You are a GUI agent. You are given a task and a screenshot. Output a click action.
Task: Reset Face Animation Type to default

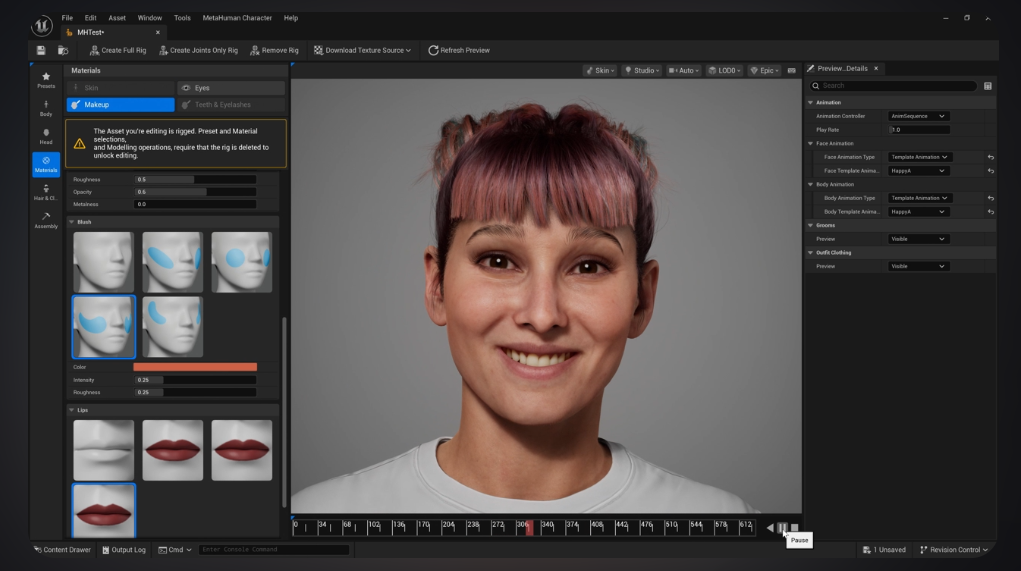point(990,157)
